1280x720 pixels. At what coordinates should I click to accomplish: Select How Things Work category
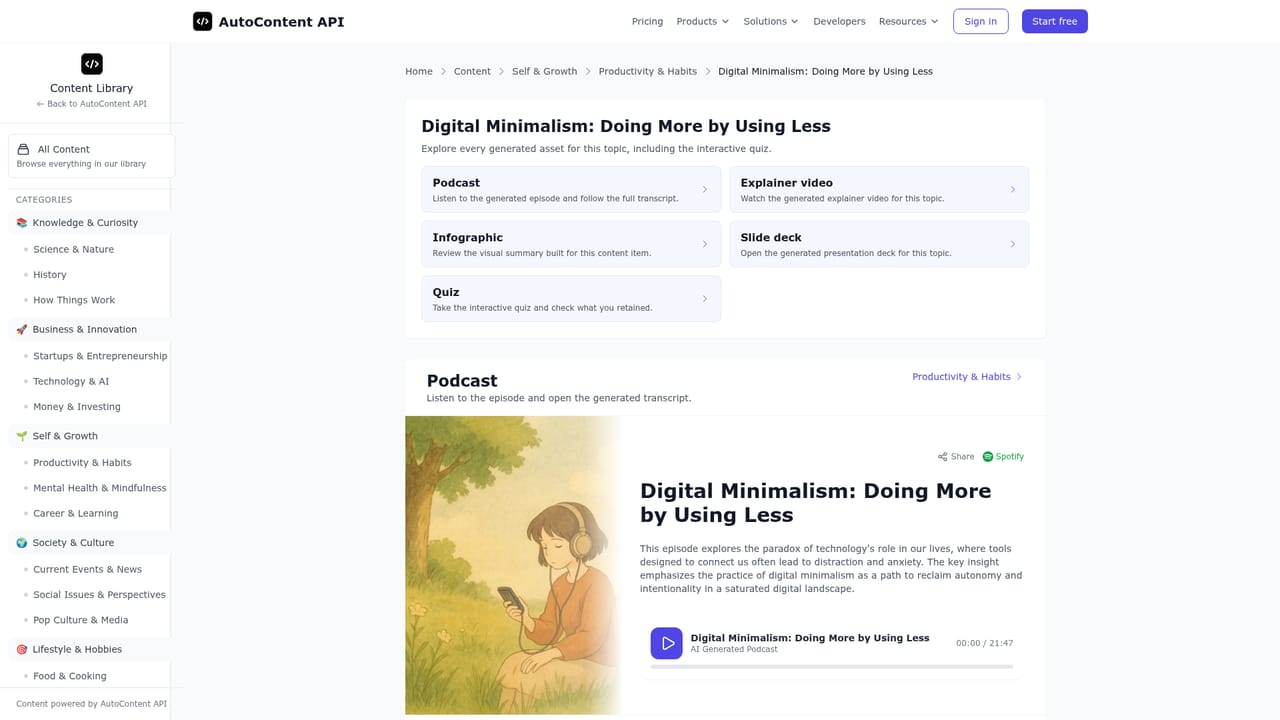(x=74, y=300)
